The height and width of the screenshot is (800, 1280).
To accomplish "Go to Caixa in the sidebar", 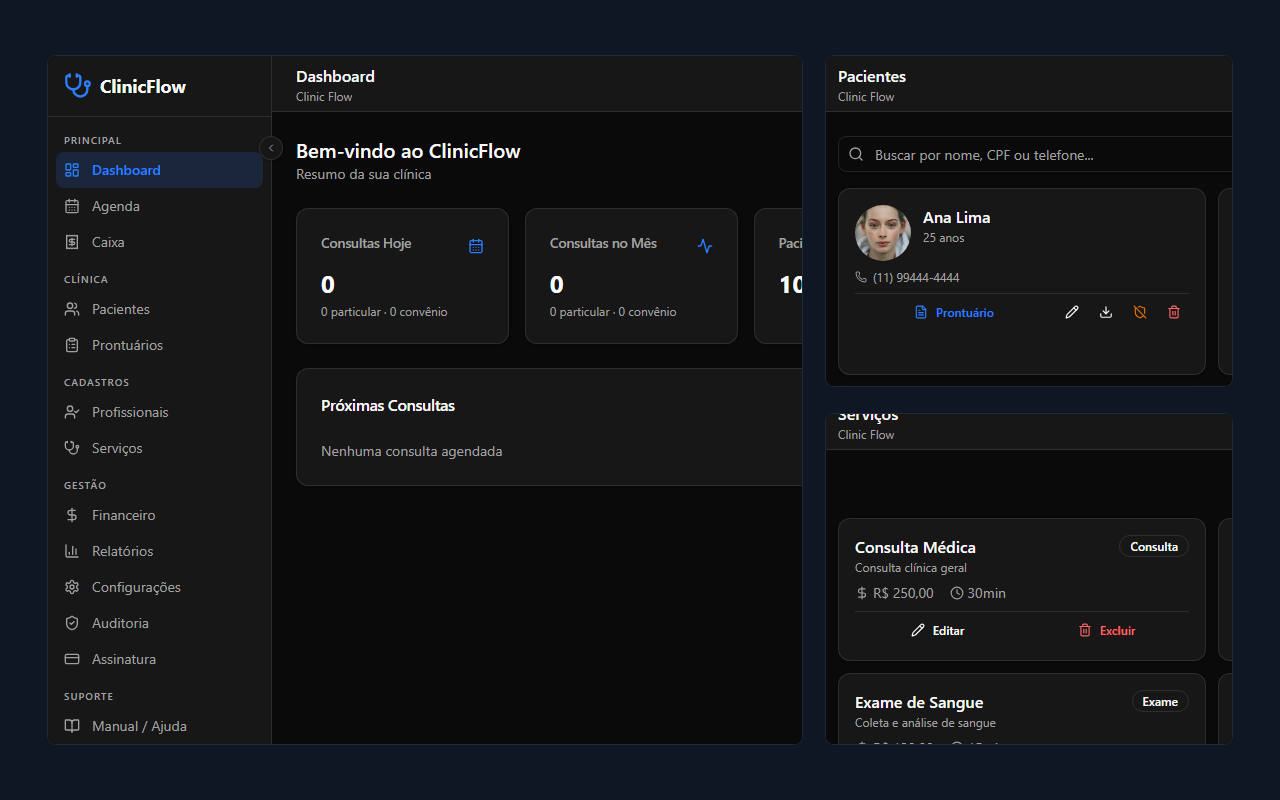I will point(159,242).
